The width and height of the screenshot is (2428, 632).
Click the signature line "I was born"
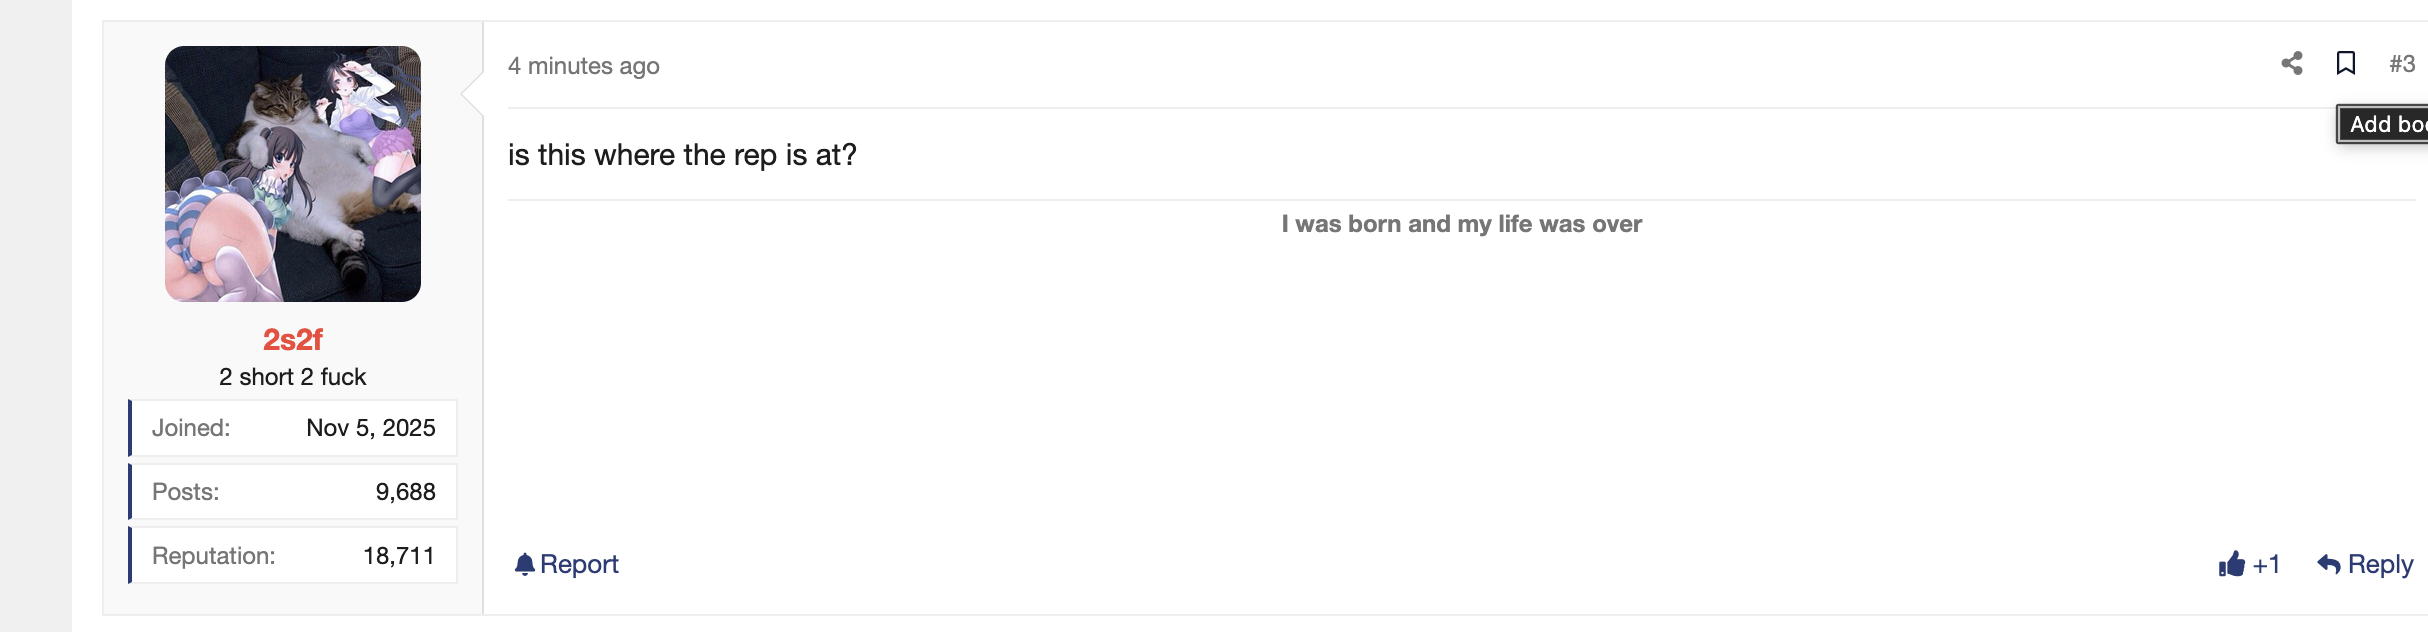point(1462,224)
